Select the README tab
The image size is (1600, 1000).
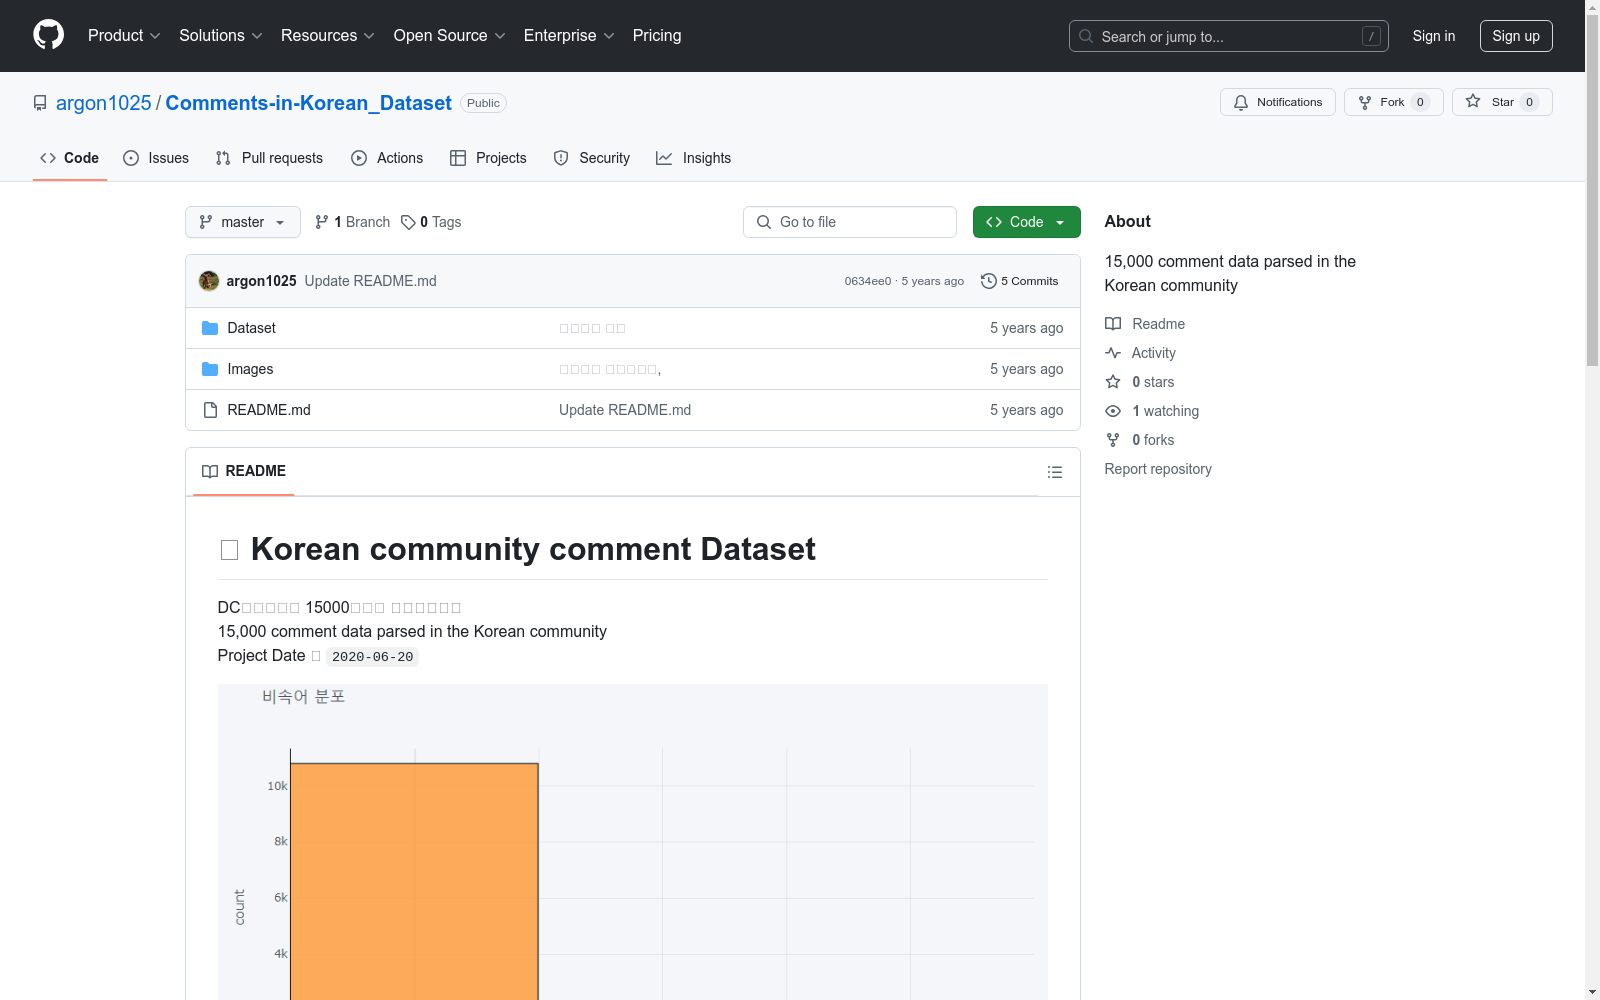(244, 471)
